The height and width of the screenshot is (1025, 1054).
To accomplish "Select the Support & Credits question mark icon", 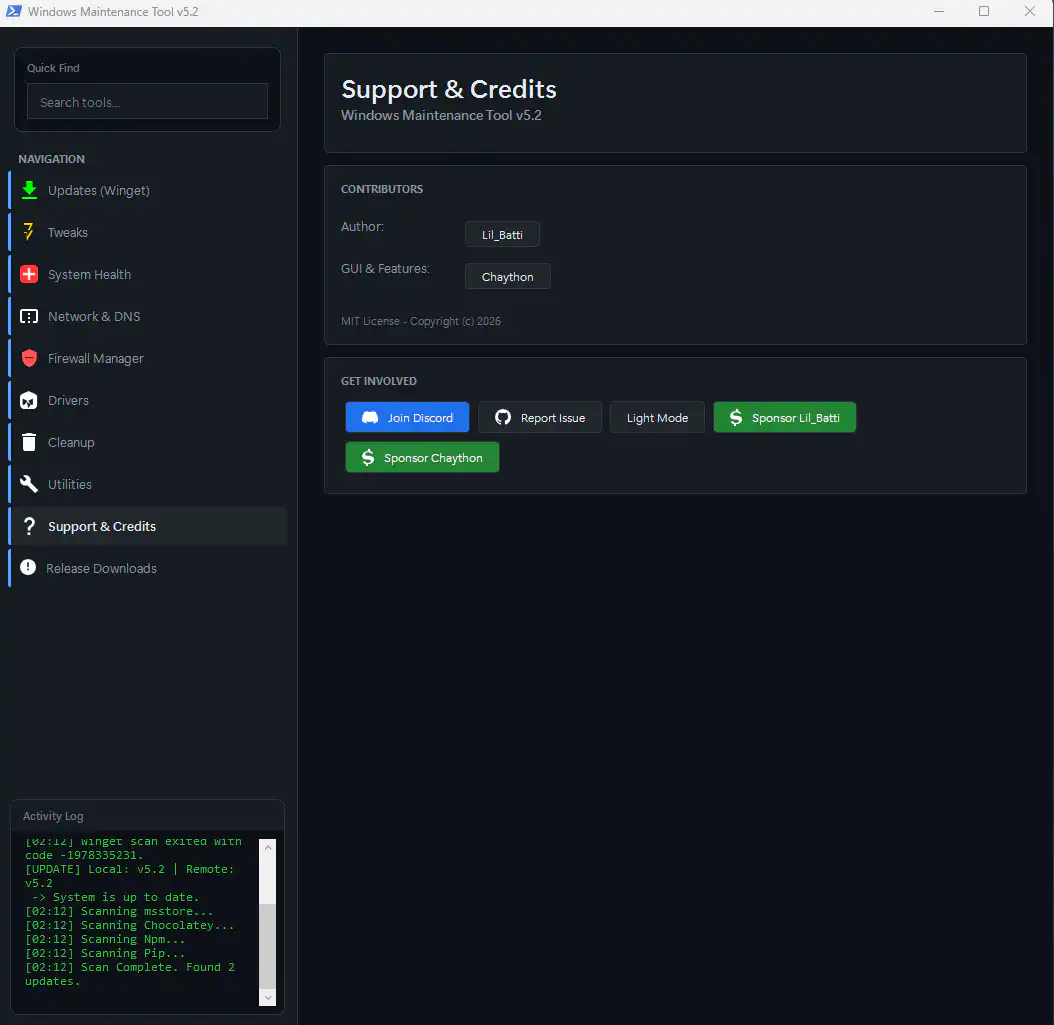I will 29,526.
